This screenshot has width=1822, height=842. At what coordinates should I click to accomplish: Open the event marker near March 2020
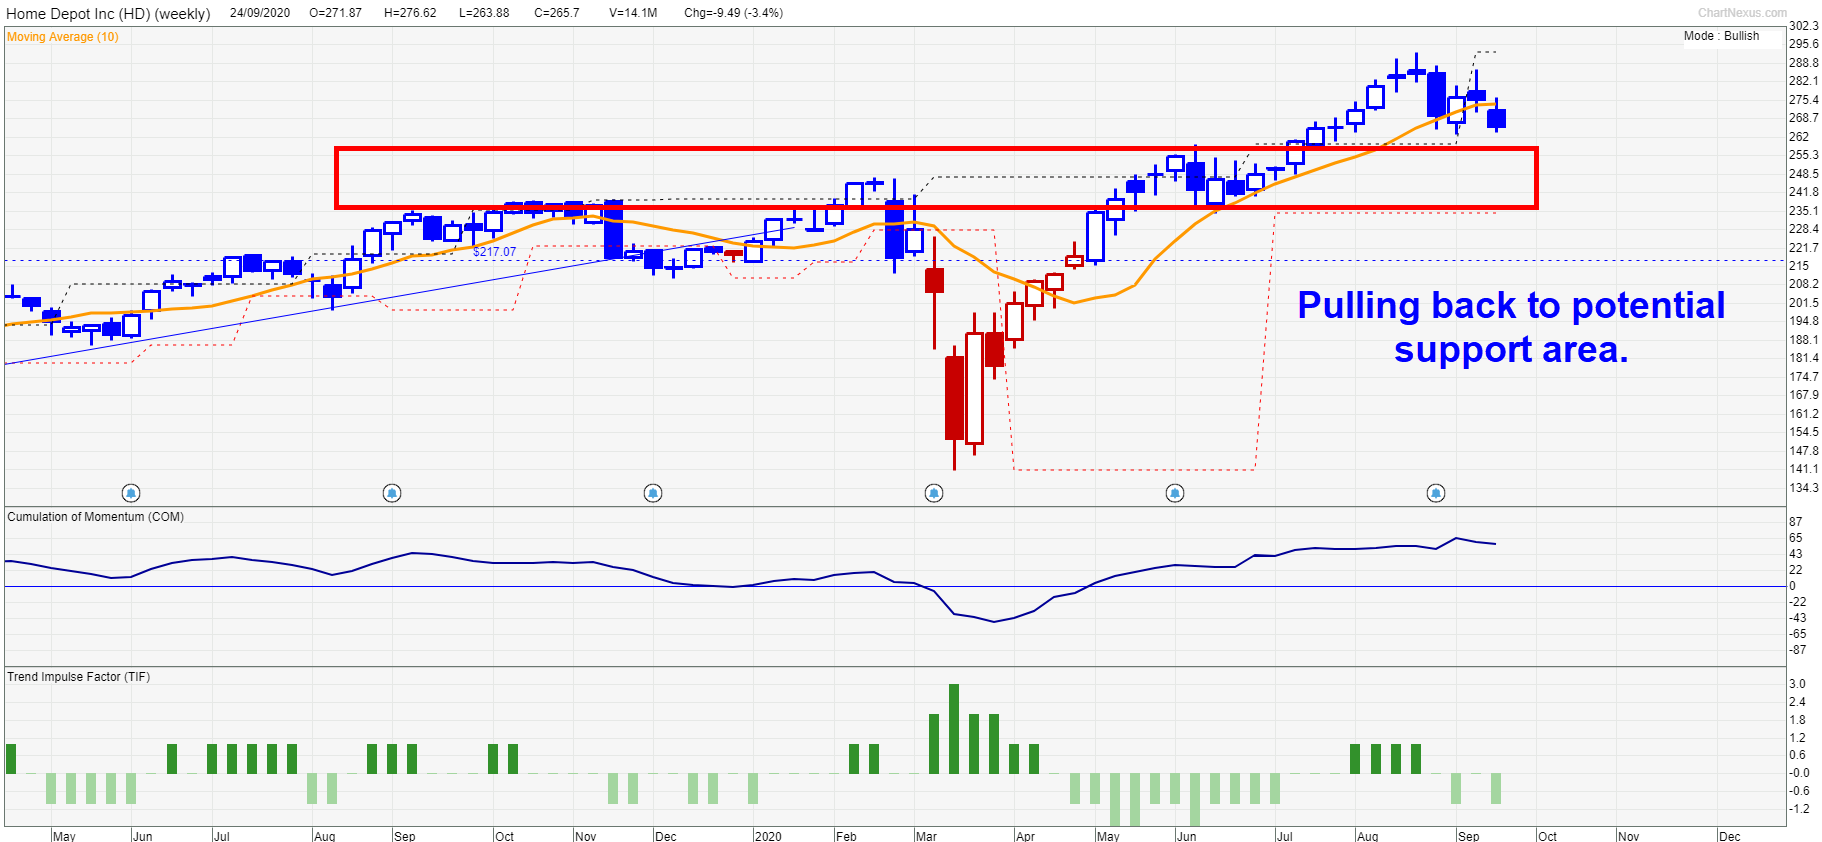click(934, 493)
